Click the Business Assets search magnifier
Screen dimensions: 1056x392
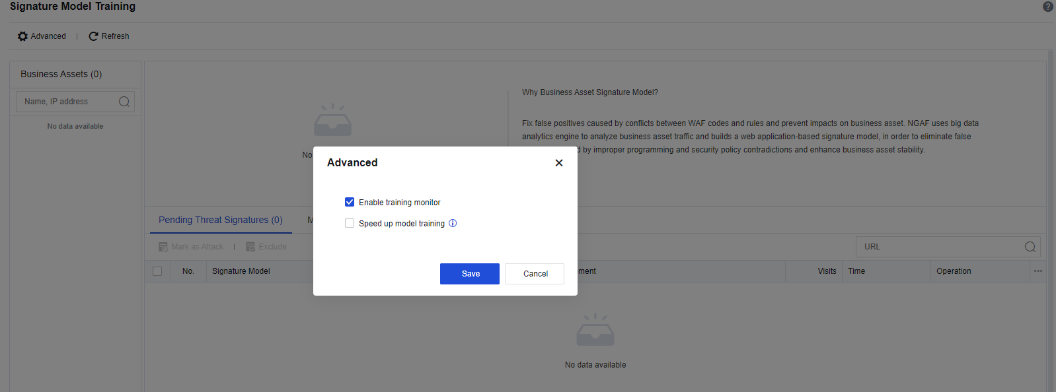124,102
